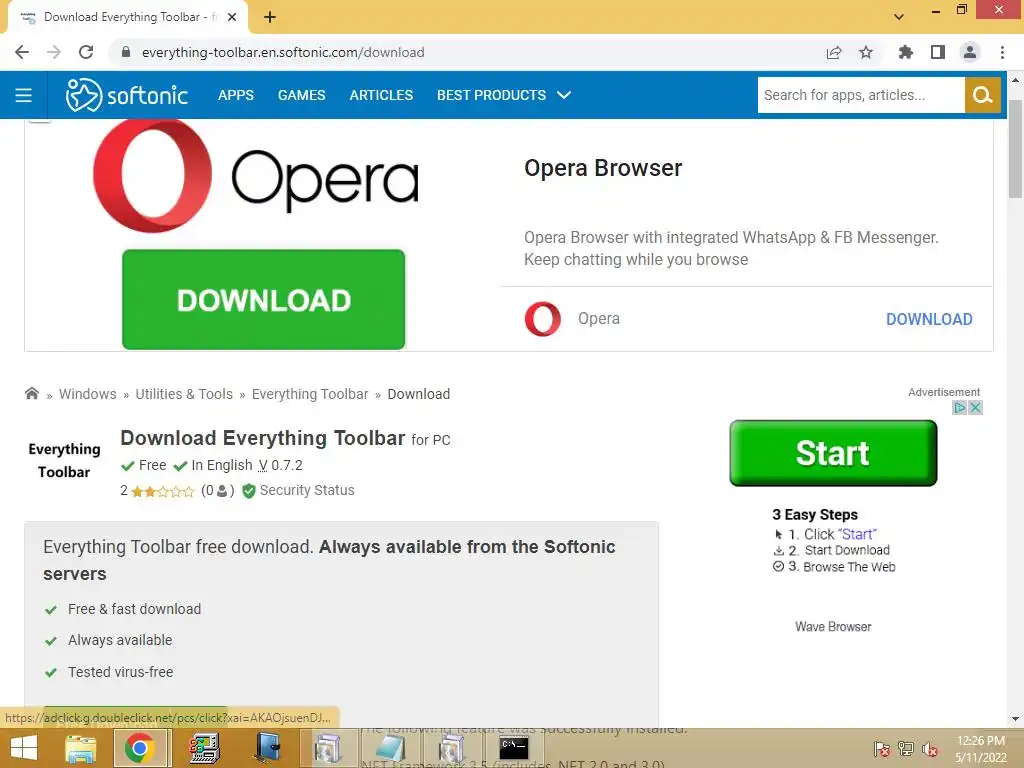Open the ARTICLES section

381,95
